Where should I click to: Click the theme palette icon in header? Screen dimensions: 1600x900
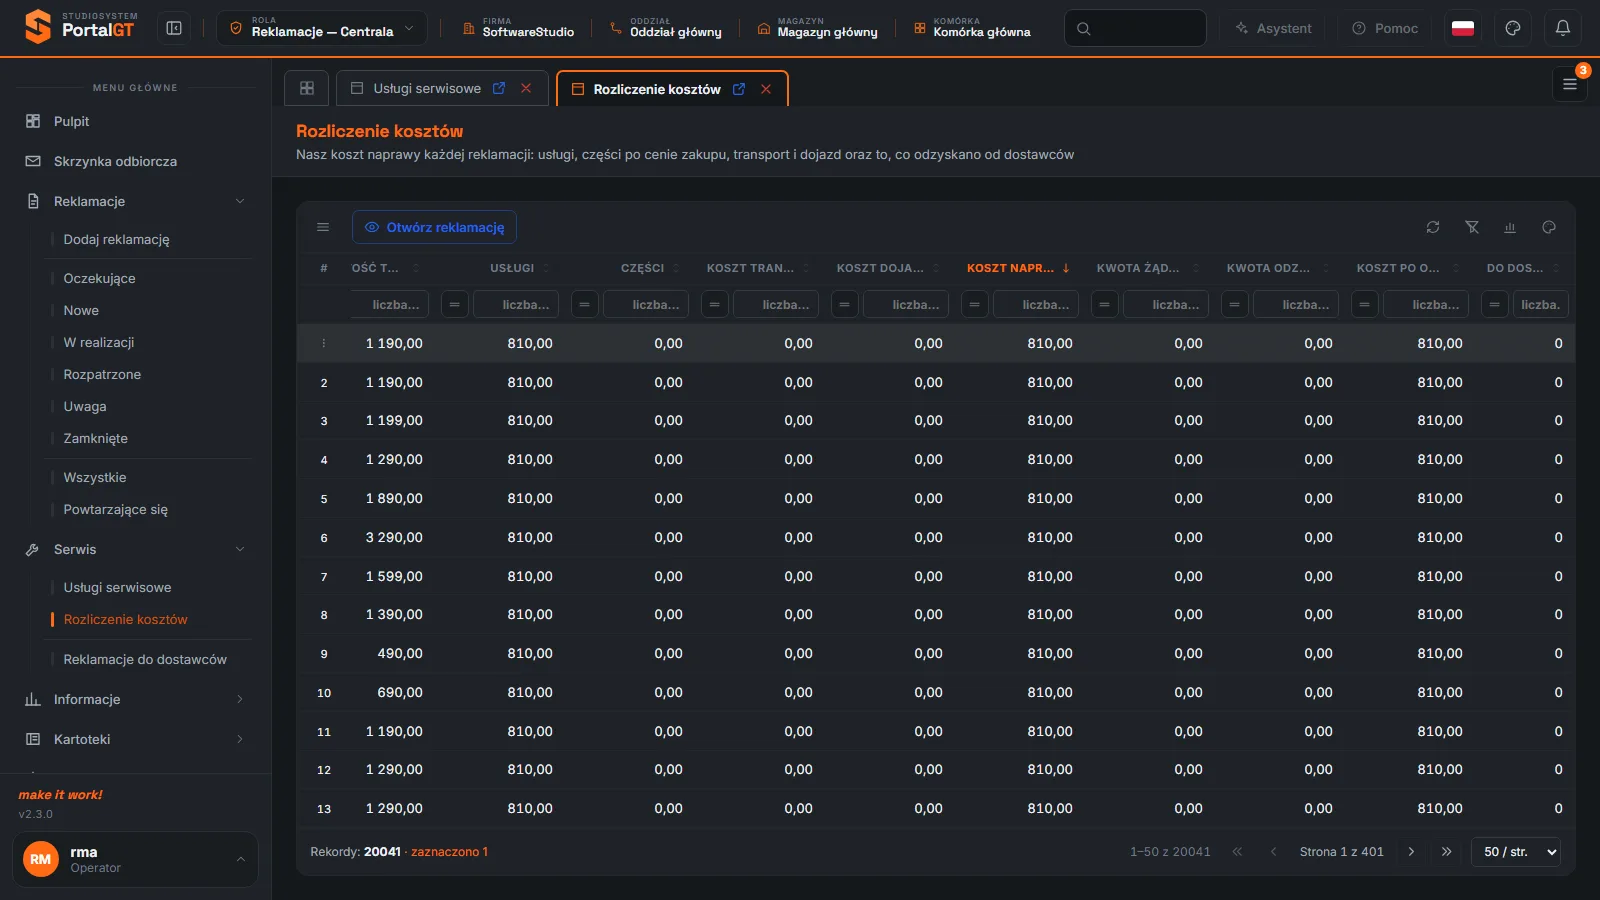[x=1513, y=28]
